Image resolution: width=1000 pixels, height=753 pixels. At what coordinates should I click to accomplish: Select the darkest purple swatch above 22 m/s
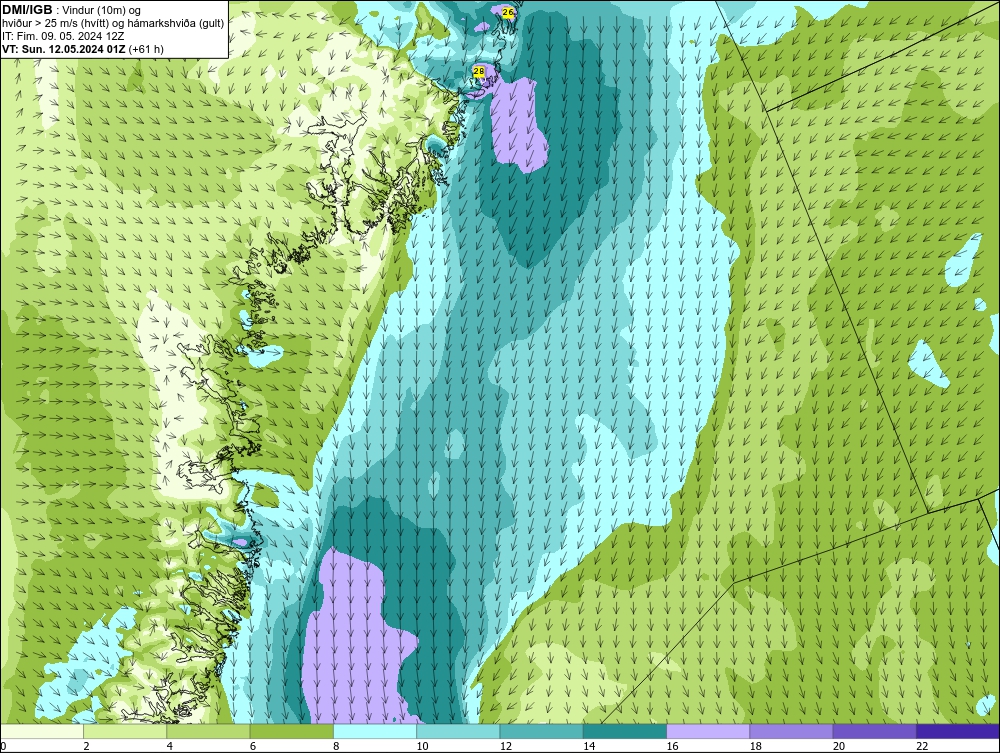tap(958, 731)
